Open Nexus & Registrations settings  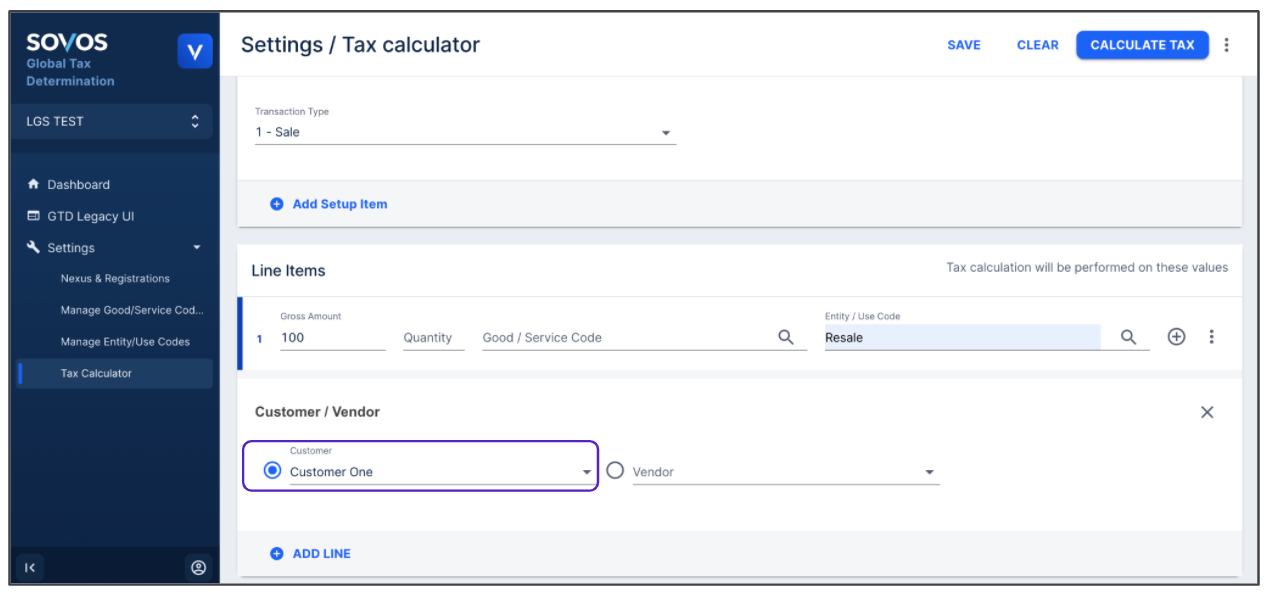point(115,279)
